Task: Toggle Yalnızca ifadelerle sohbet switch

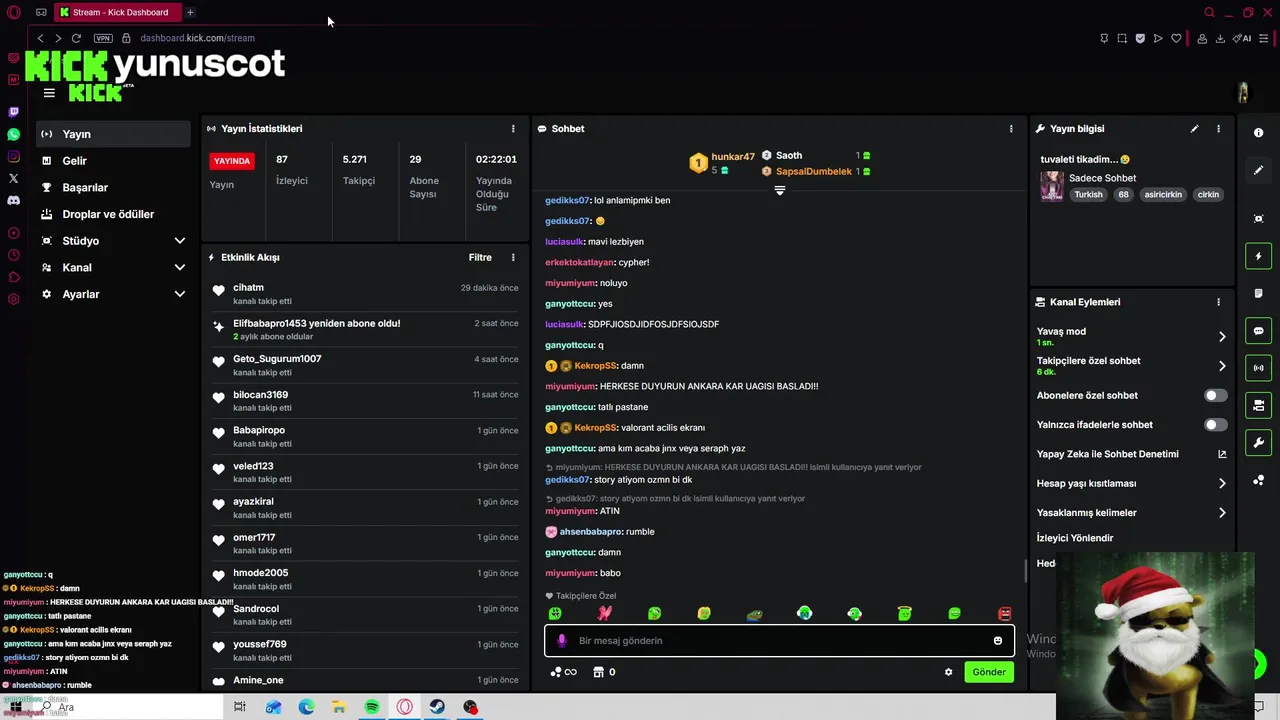Action: point(1215,425)
